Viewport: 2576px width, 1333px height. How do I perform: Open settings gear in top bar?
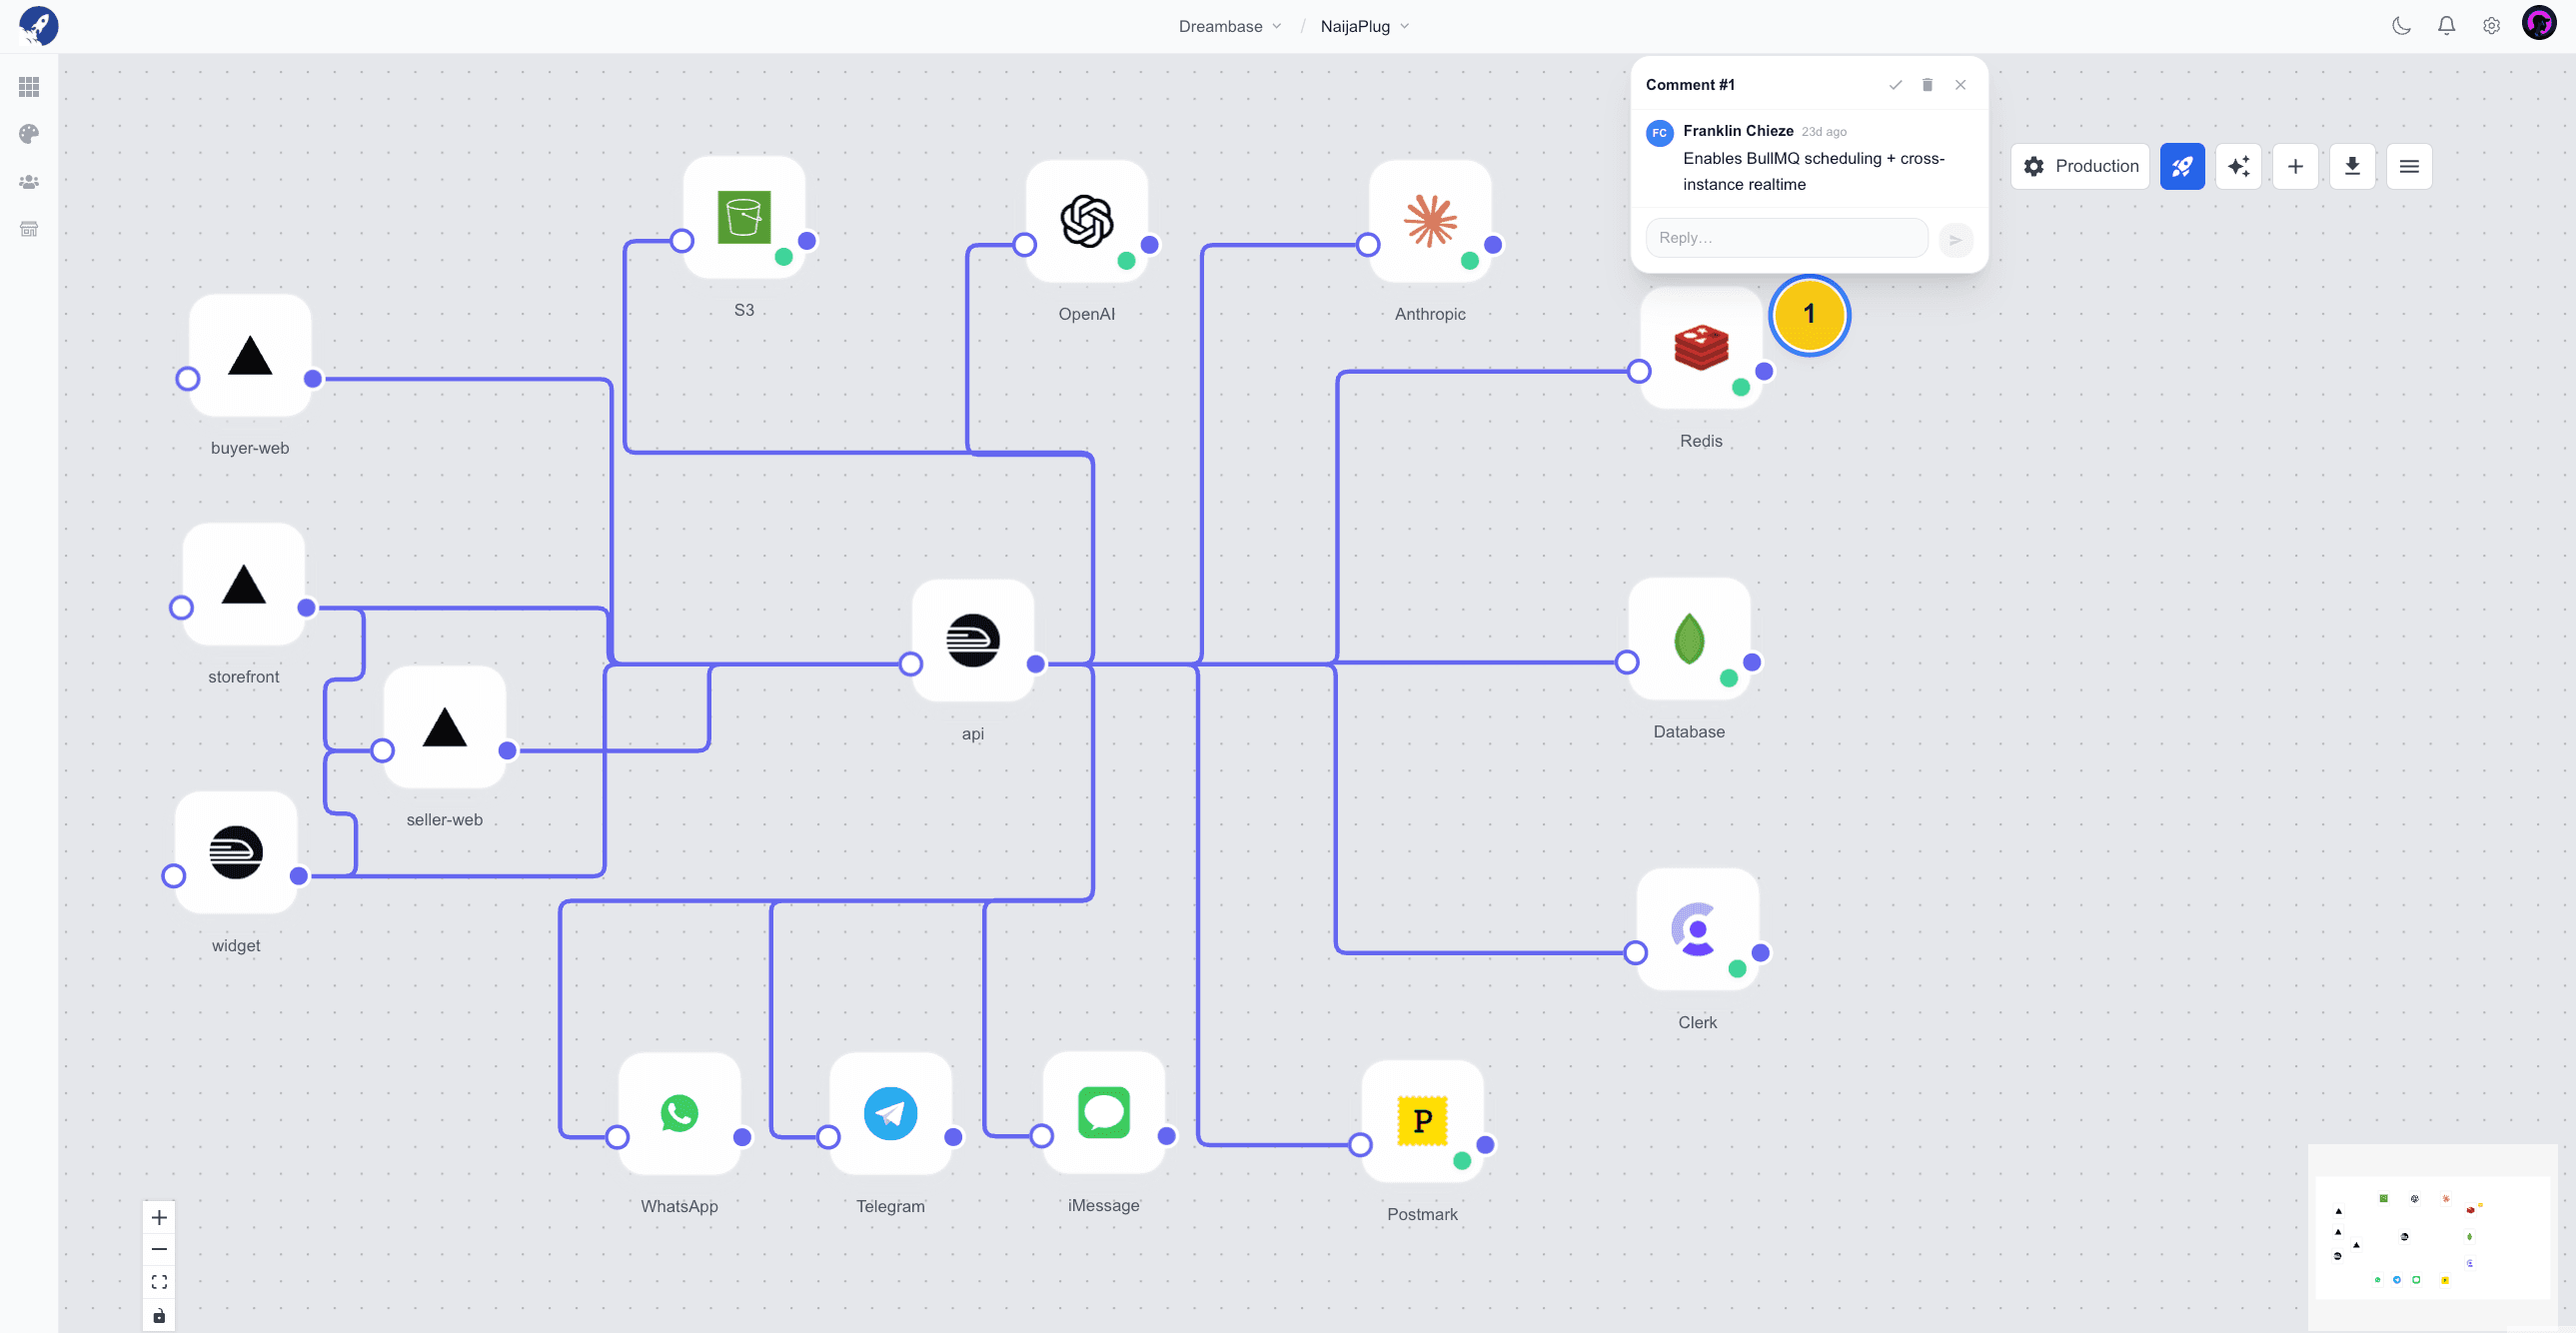(2491, 26)
